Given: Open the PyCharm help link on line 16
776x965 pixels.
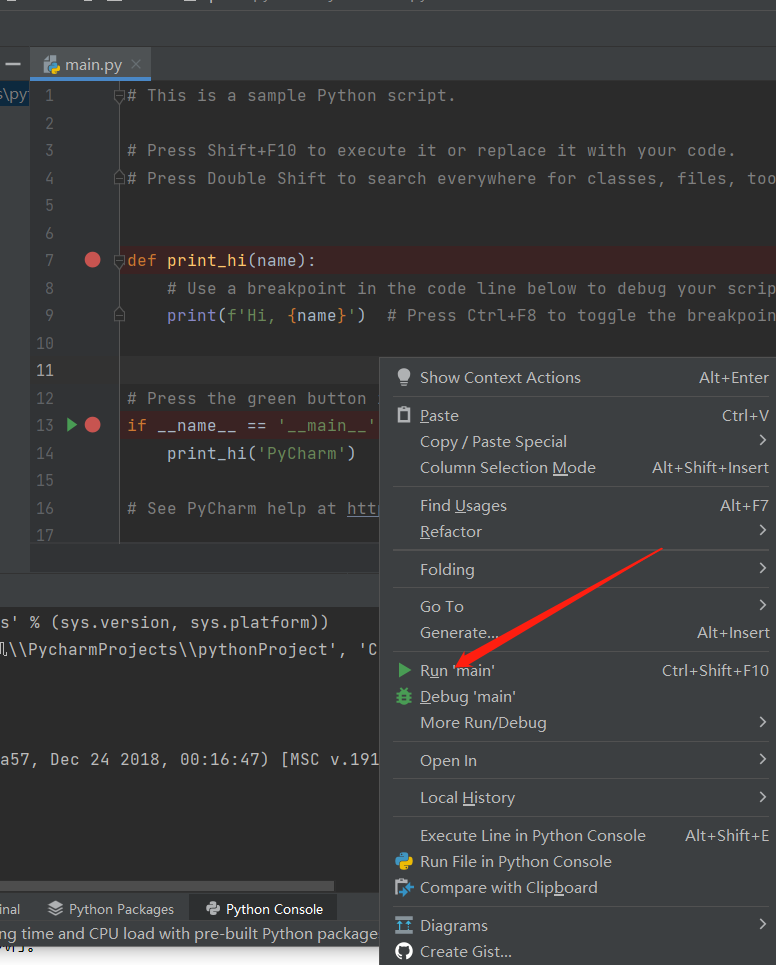Looking at the screenshot, I should pos(362,508).
